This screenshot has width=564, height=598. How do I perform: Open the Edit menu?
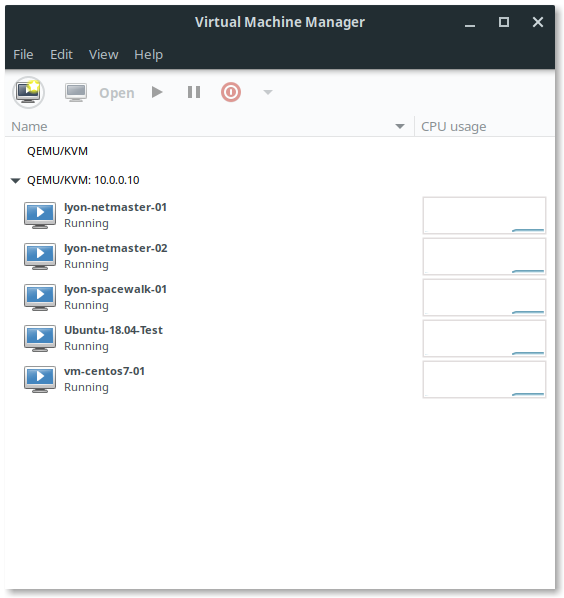(x=61, y=55)
